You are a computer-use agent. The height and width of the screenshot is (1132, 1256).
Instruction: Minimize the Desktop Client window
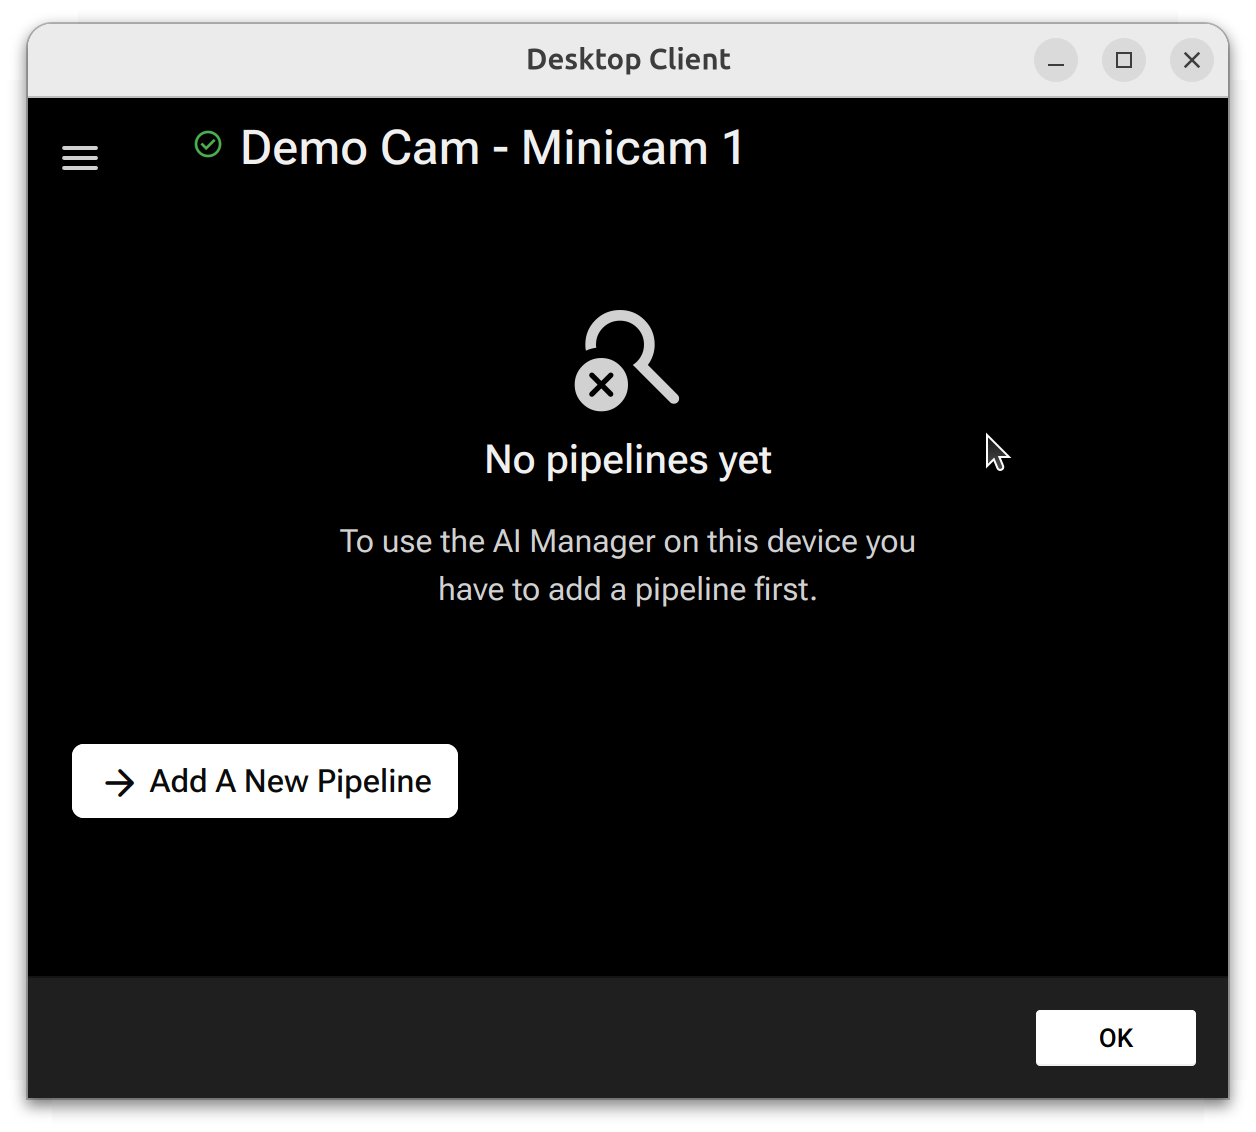[x=1055, y=61]
